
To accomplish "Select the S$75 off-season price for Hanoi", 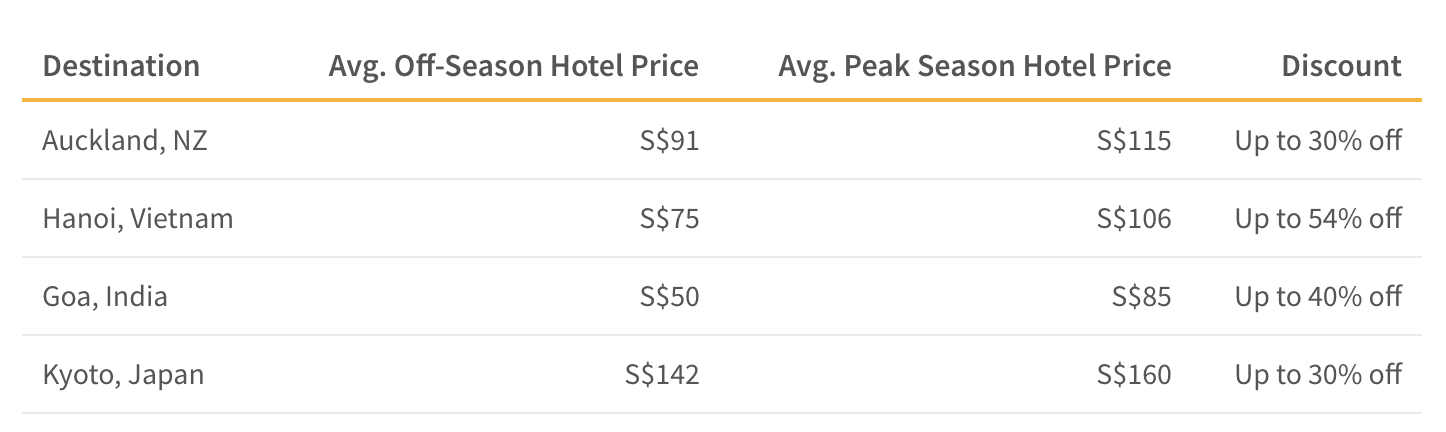I will (x=669, y=218).
